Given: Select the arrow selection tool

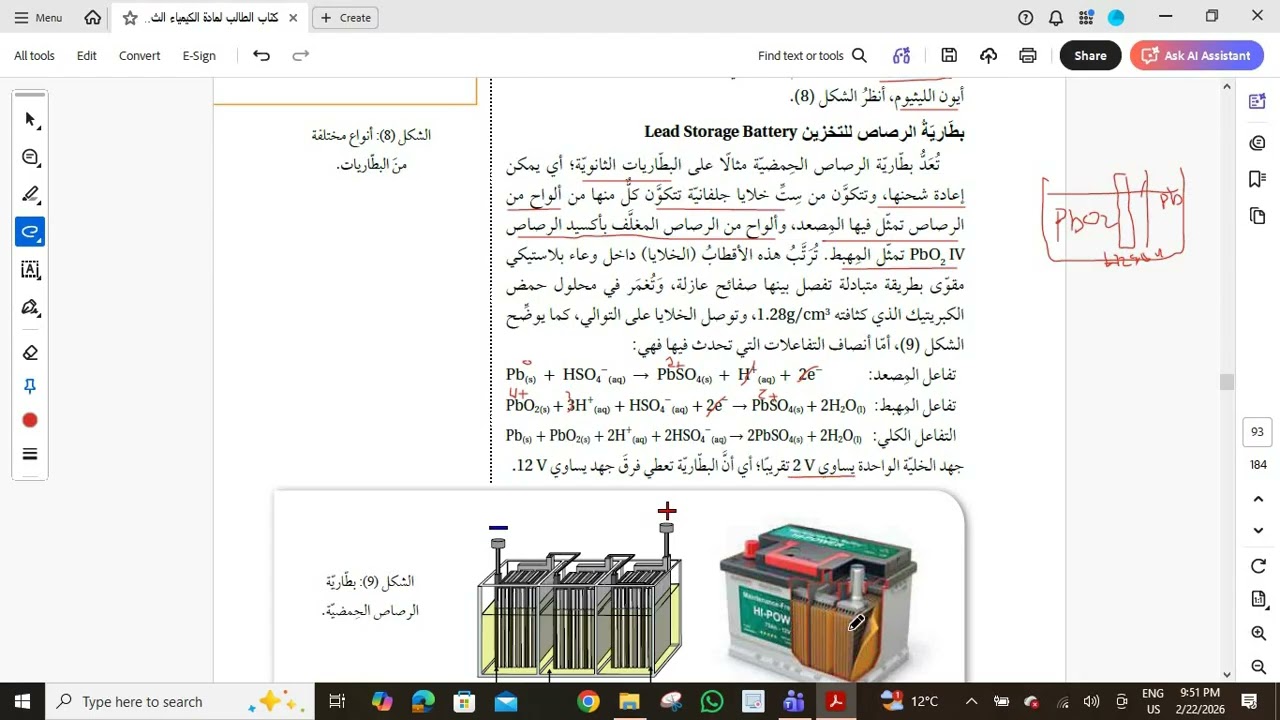Looking at the screenshot, I should 30,120.
